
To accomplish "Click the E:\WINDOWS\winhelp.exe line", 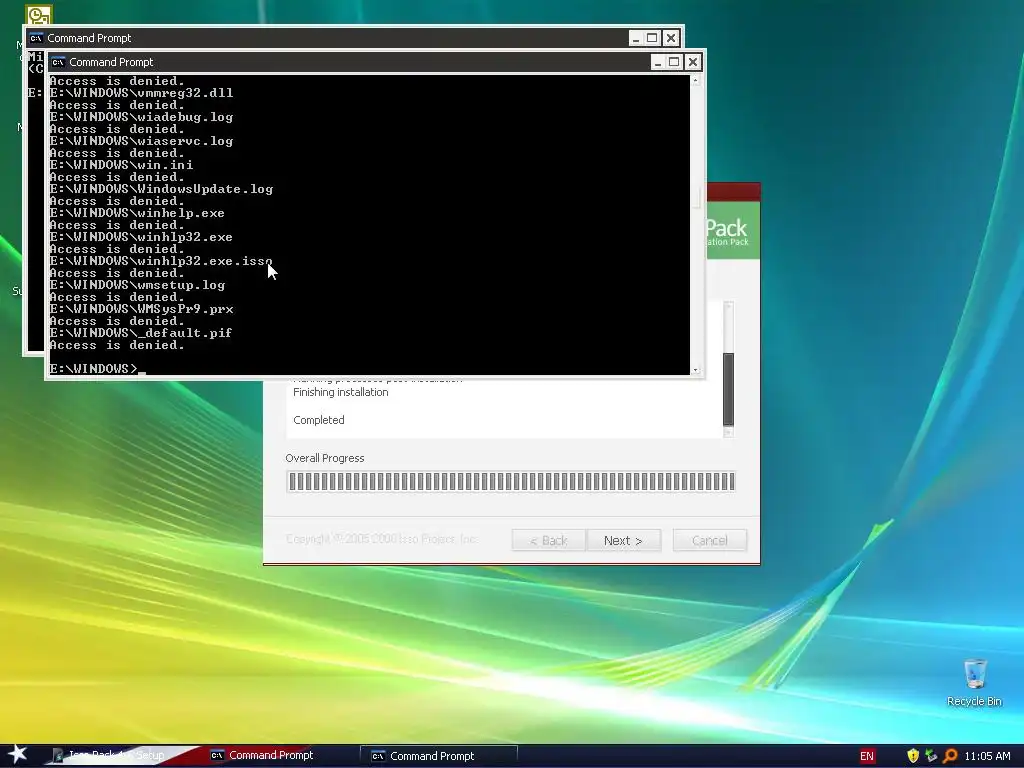I will coord(137,213).
